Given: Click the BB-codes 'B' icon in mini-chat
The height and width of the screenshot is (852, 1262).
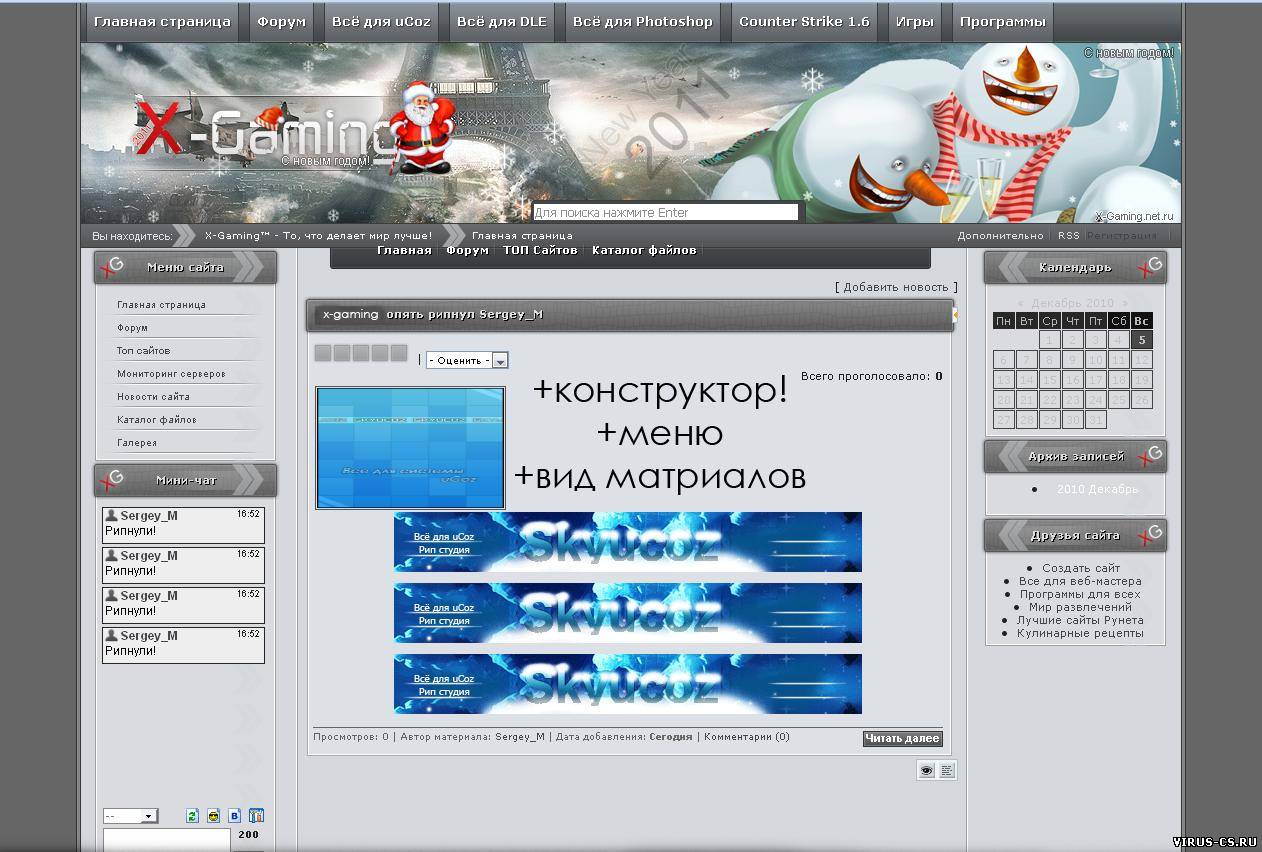Looking at the screenshot, I should tap(235, 816).
